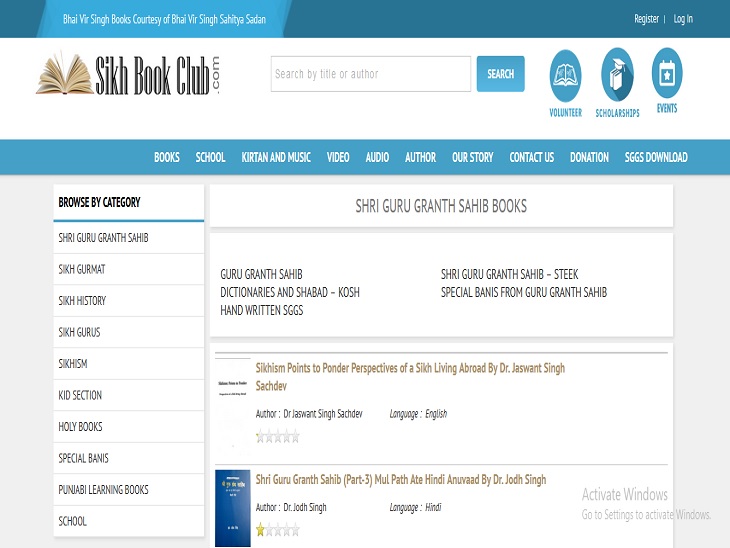The width and height of the screenshot is (730, 548).
Task: Click the Sikh Book Club logo
Action: click(x=128, y=75)
